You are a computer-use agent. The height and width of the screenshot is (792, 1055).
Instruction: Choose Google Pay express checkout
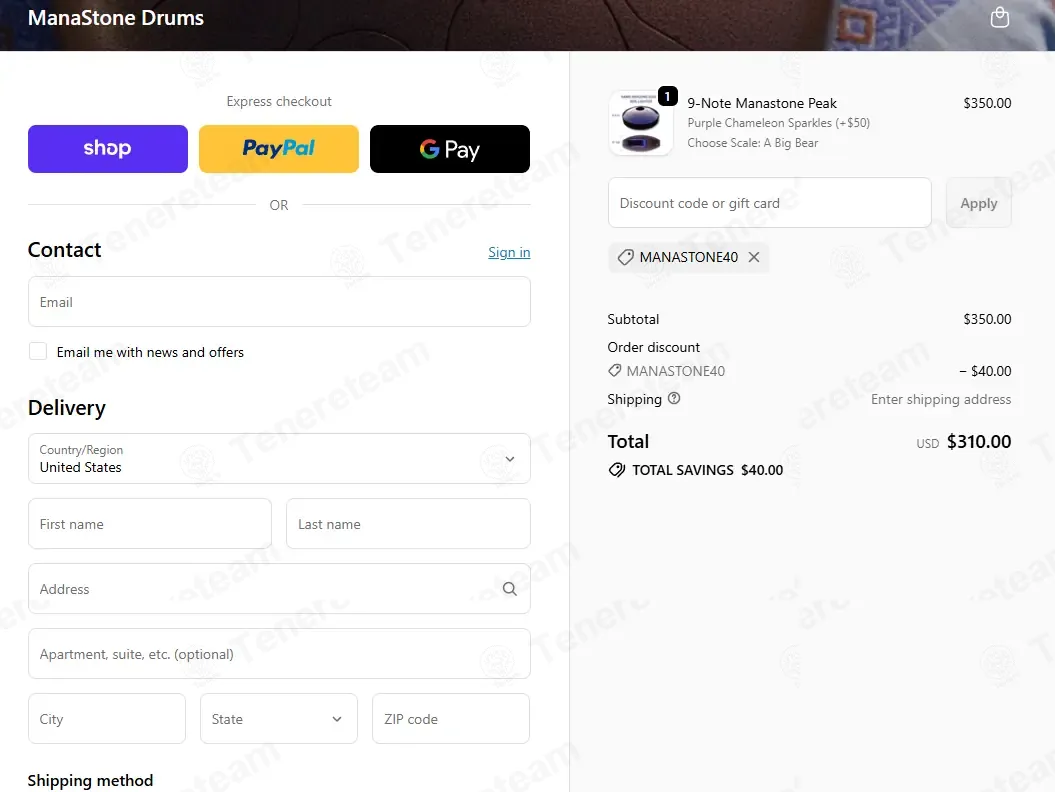tap(449, 149)
